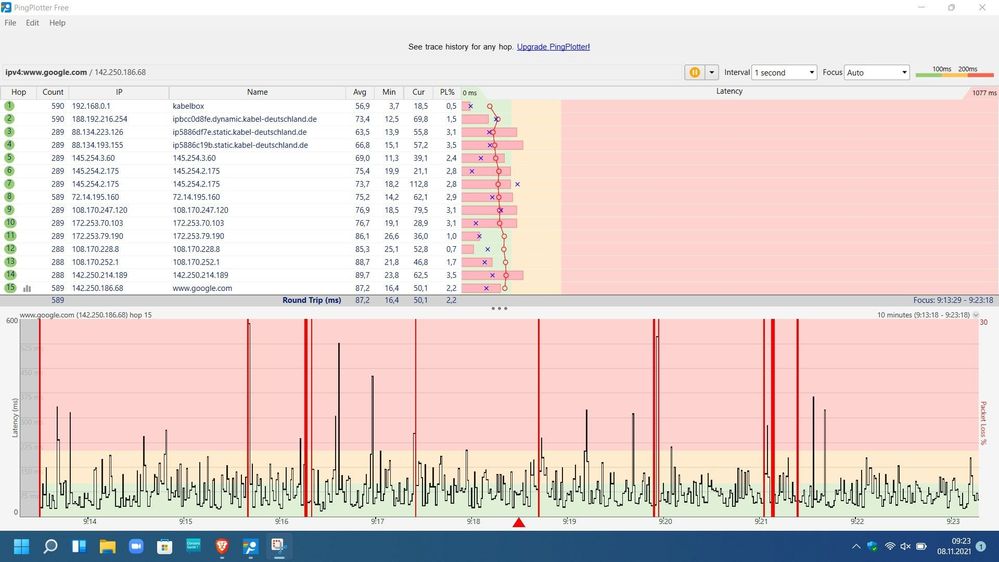999x562 pixels.
Task: Click the hop 1 green number icon
Action: tap(9, 105)
